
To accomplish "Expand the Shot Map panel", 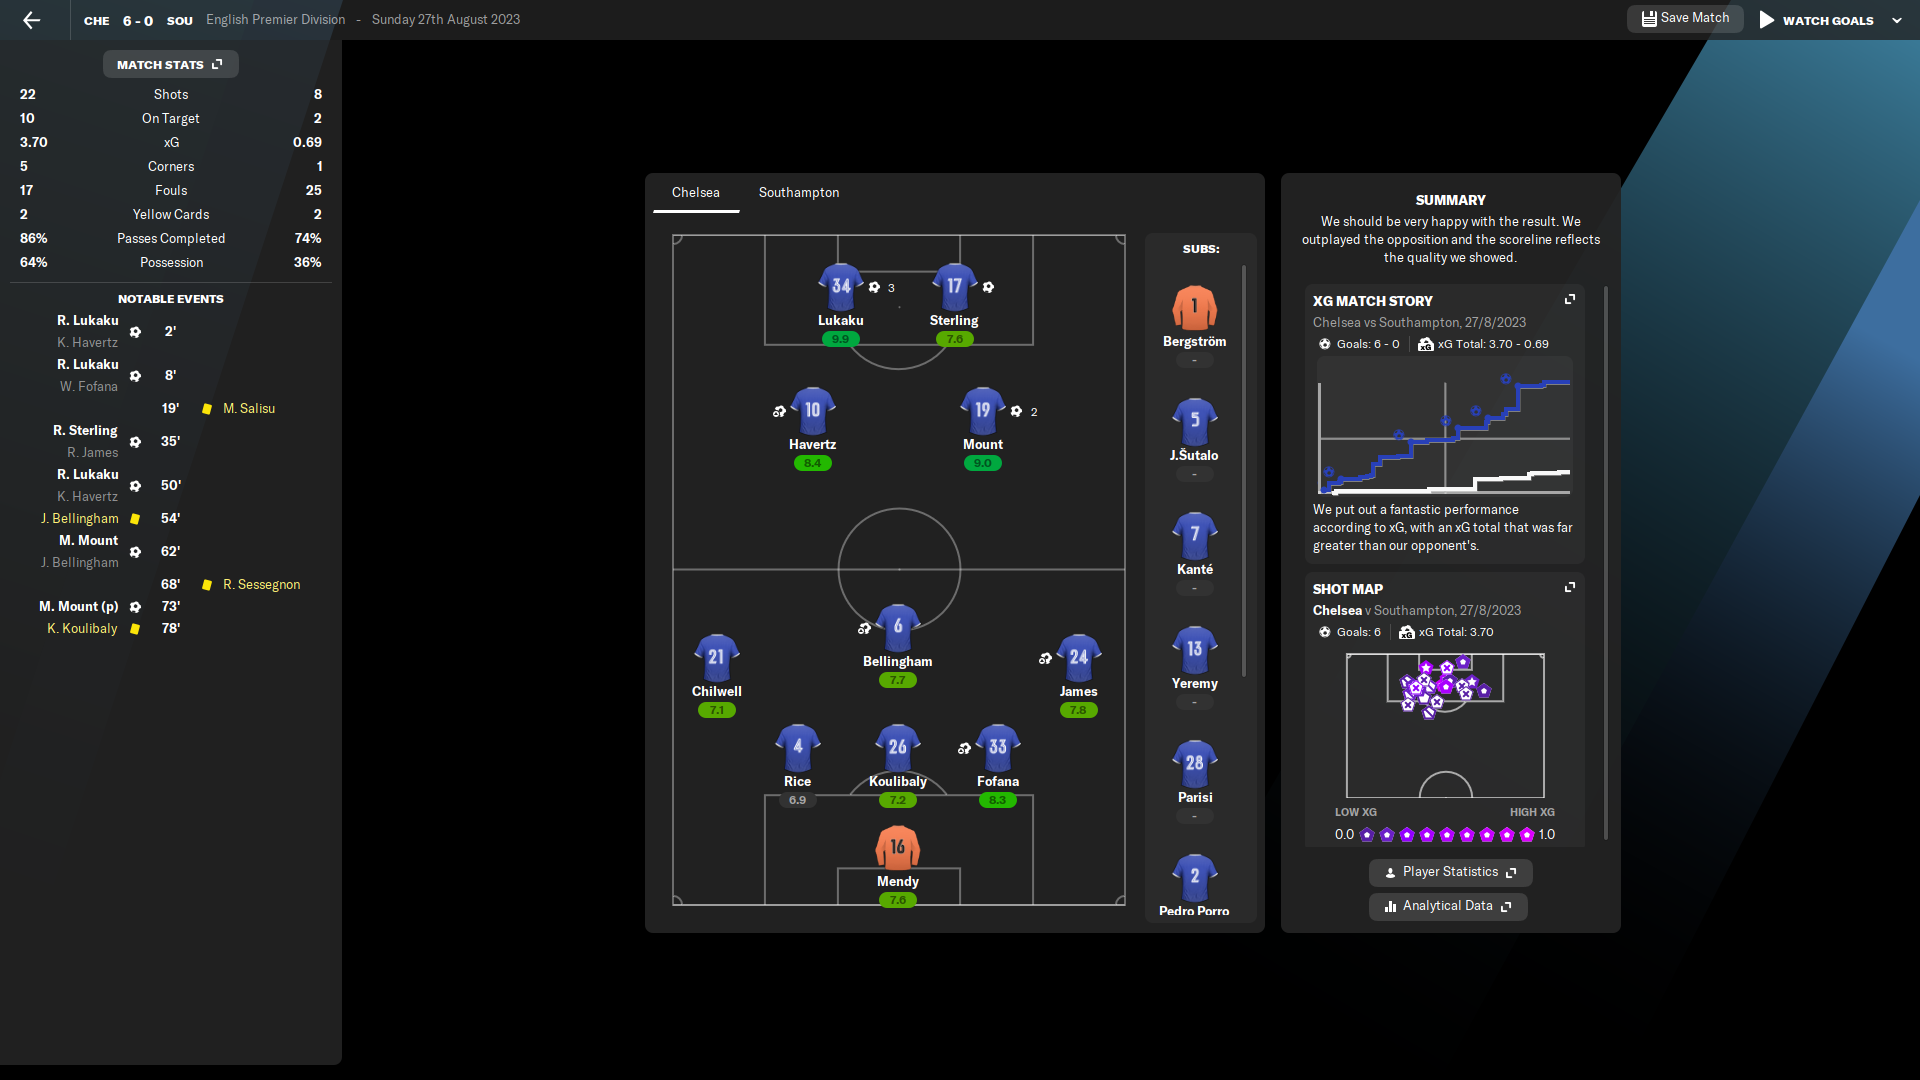I will tap(1569, 588).
